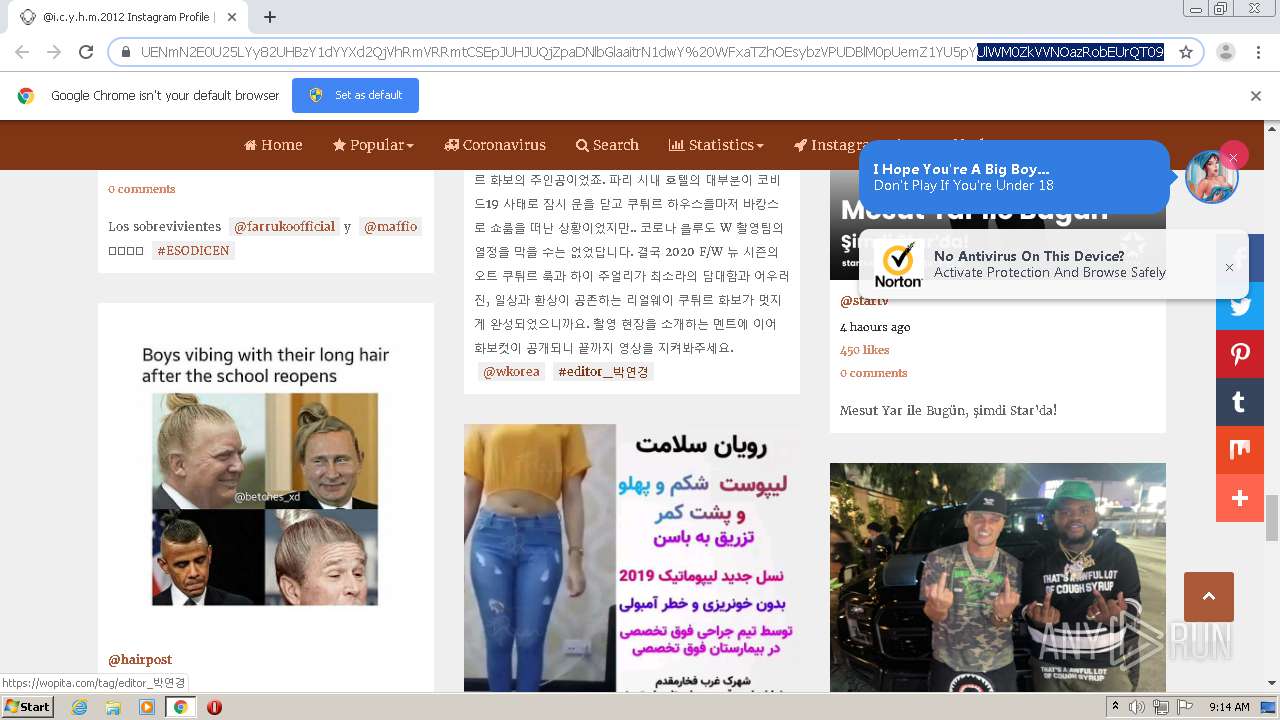Expand the Statistics dropdown menu
The height and width of the screenshot is (720, 1280).
(716, 145)
